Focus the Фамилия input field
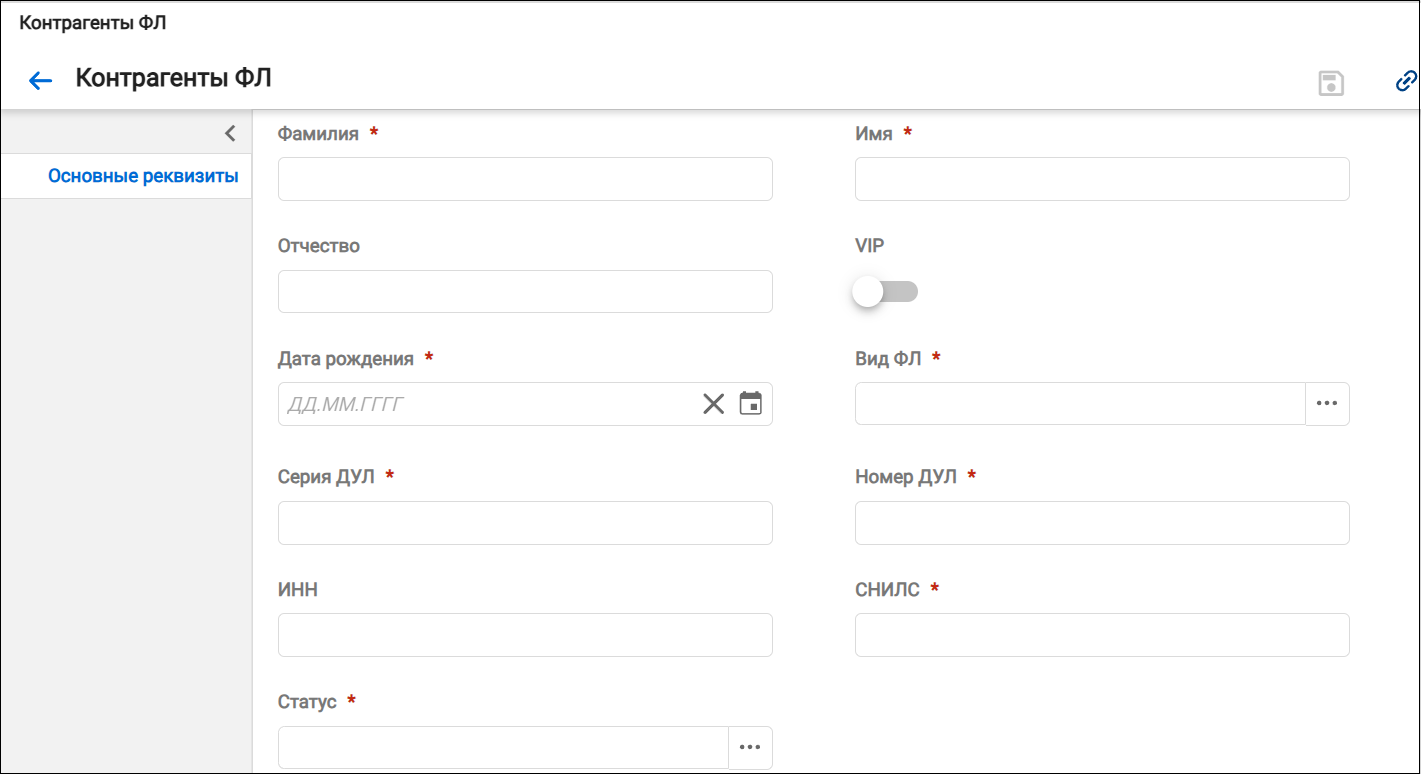 (525, 179)
